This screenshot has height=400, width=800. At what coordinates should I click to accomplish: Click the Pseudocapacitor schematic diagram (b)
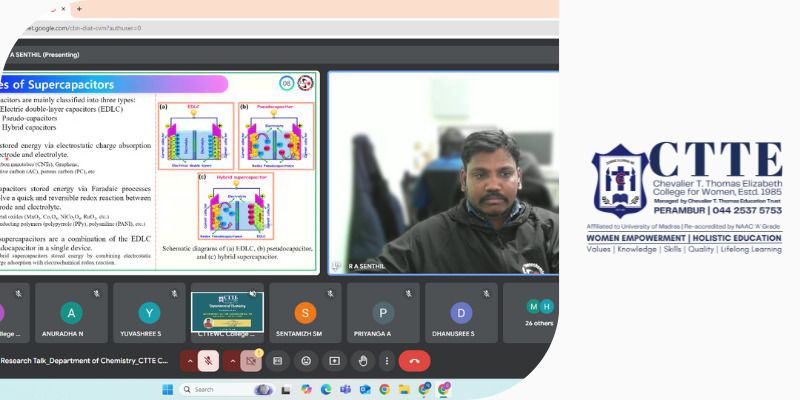click(276, 136)
